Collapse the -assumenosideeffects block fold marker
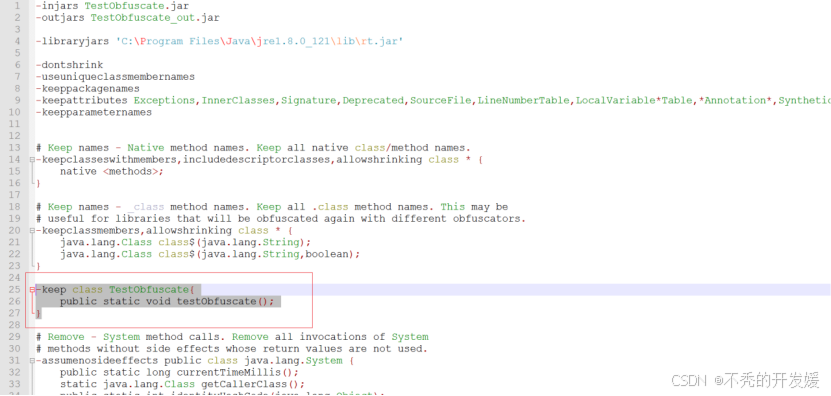Viewport: 831px width, 396px height. [x=32, y=361]
